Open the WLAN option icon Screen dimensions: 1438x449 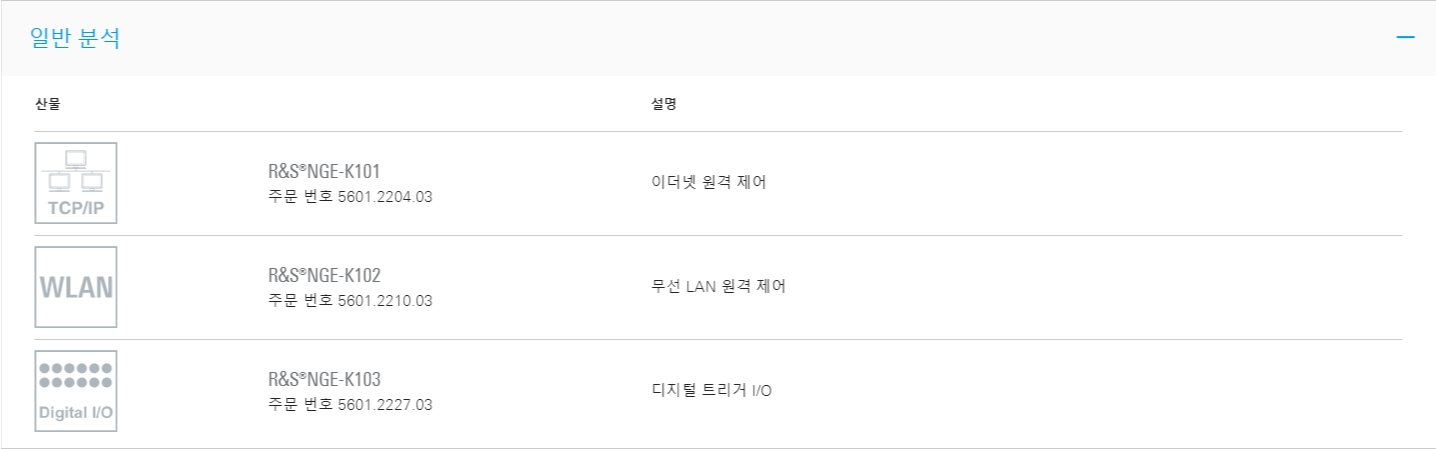76,287
